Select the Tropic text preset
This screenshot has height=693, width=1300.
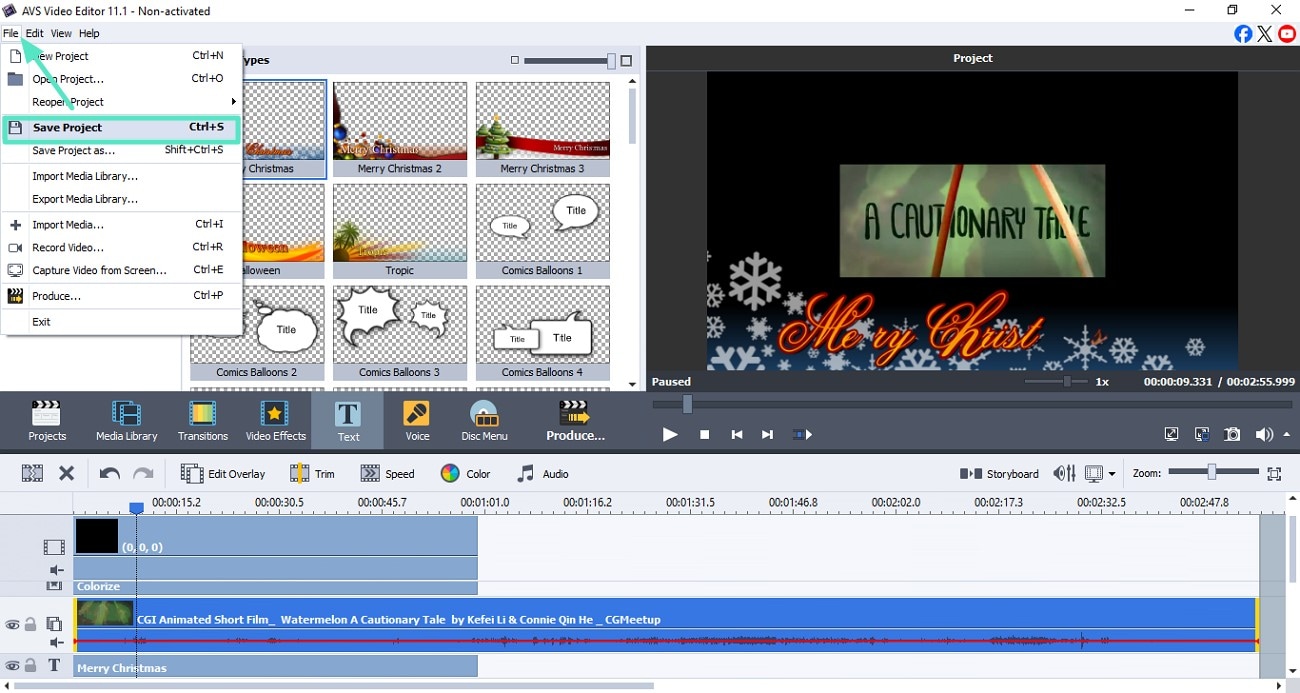point(400,231)
